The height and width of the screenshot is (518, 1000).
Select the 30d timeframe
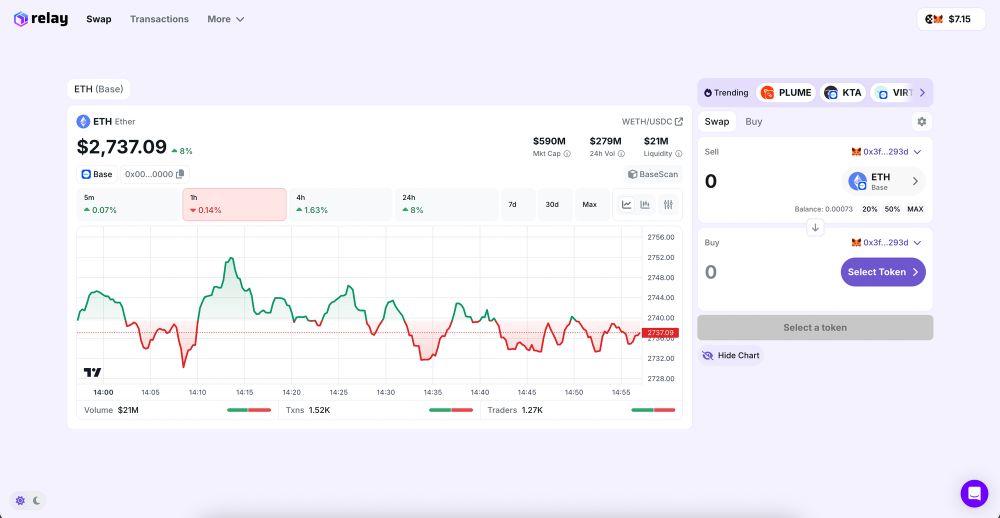555,204
